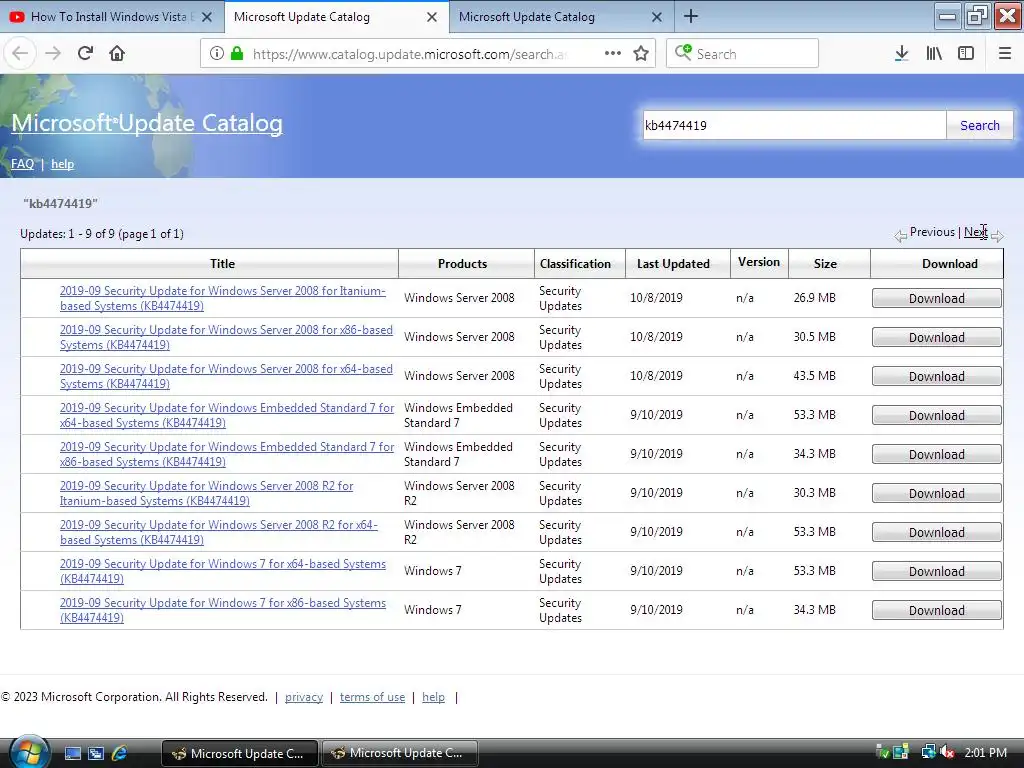Click Switch between windows quick launch icon
Image resolution: width=1024 pixels, height=768 pixels.
tap(95, 754)
